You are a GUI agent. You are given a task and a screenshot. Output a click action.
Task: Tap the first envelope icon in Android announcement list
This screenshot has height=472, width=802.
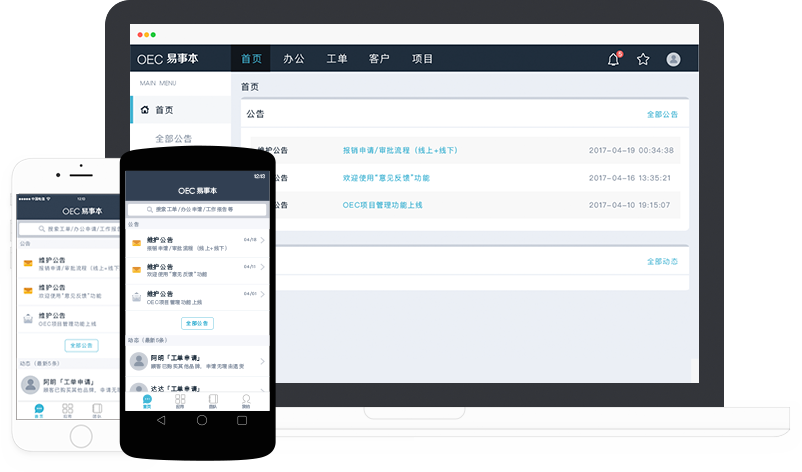click(x=136, y=243)
